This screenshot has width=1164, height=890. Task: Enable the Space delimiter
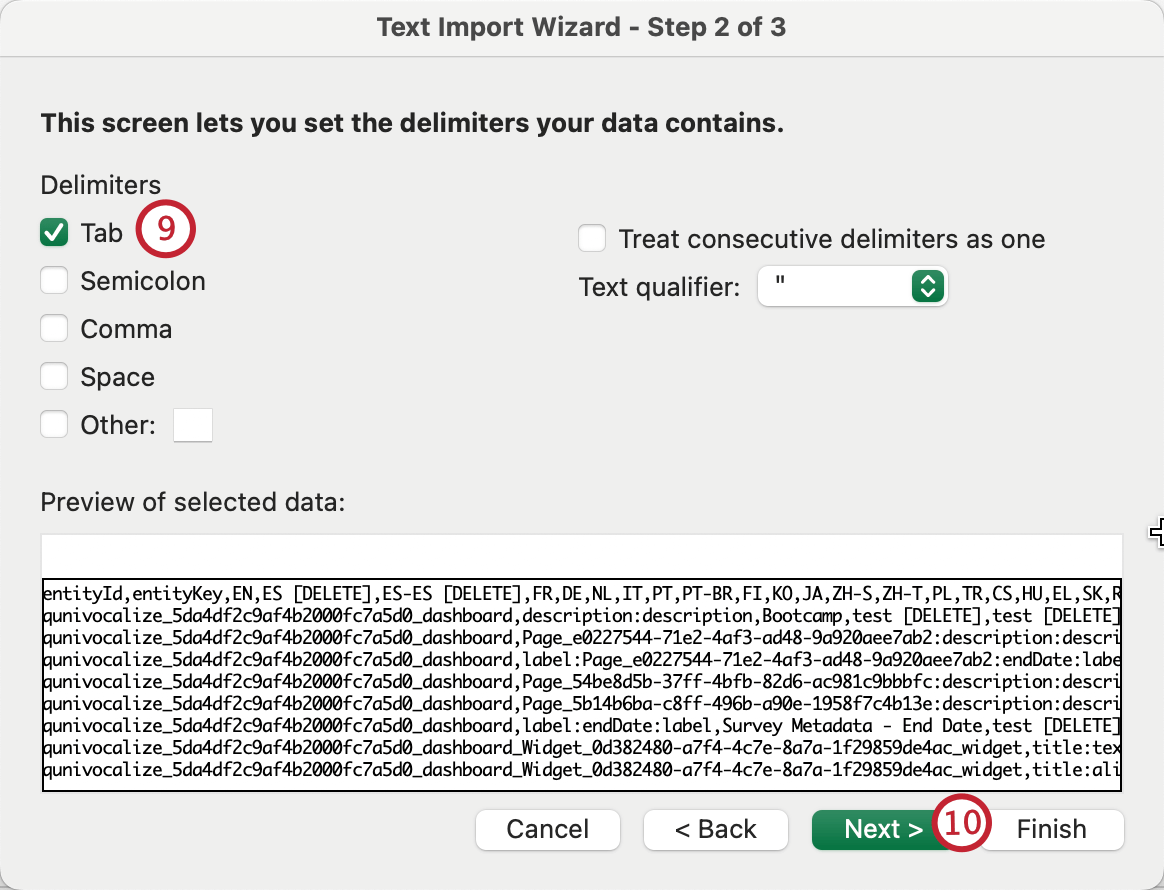[x=55, y=376]
